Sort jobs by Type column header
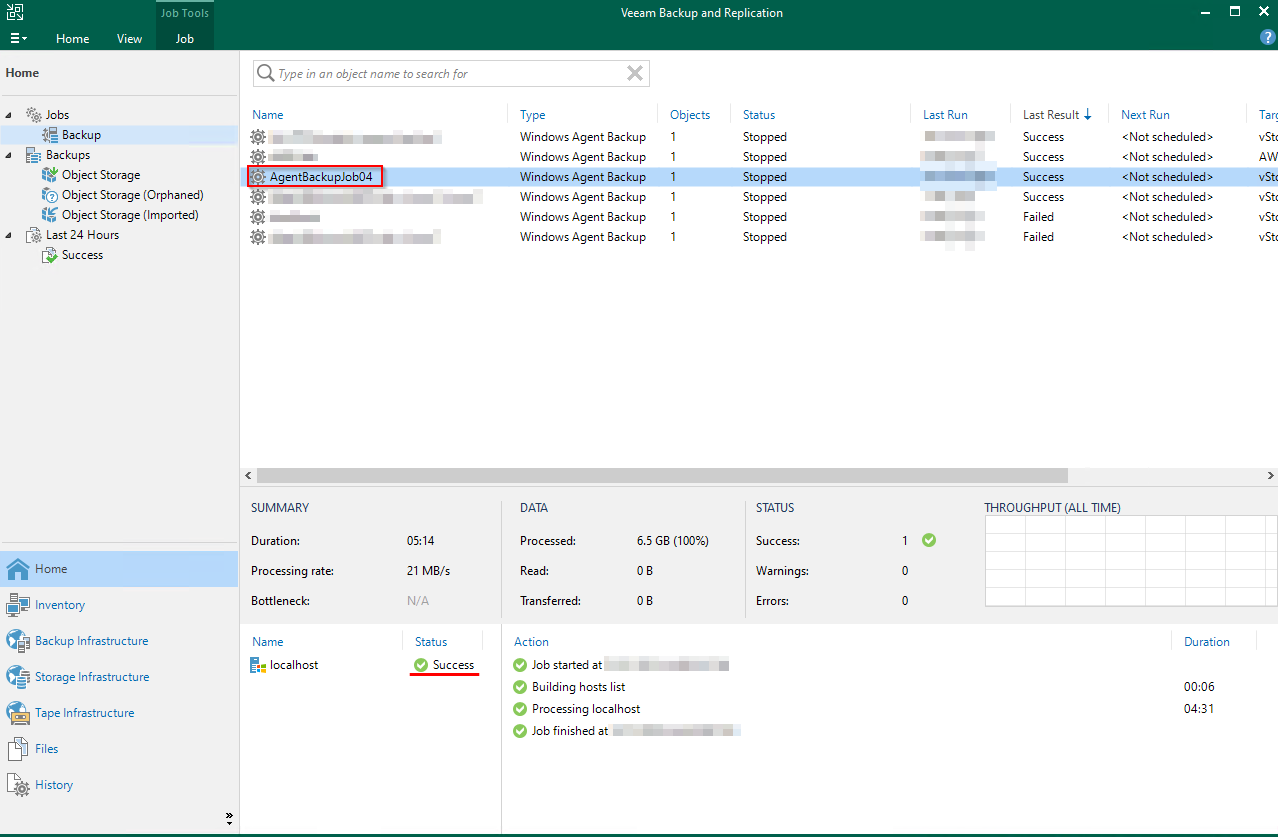1278x837 pixels. click(x=533, y=115)
